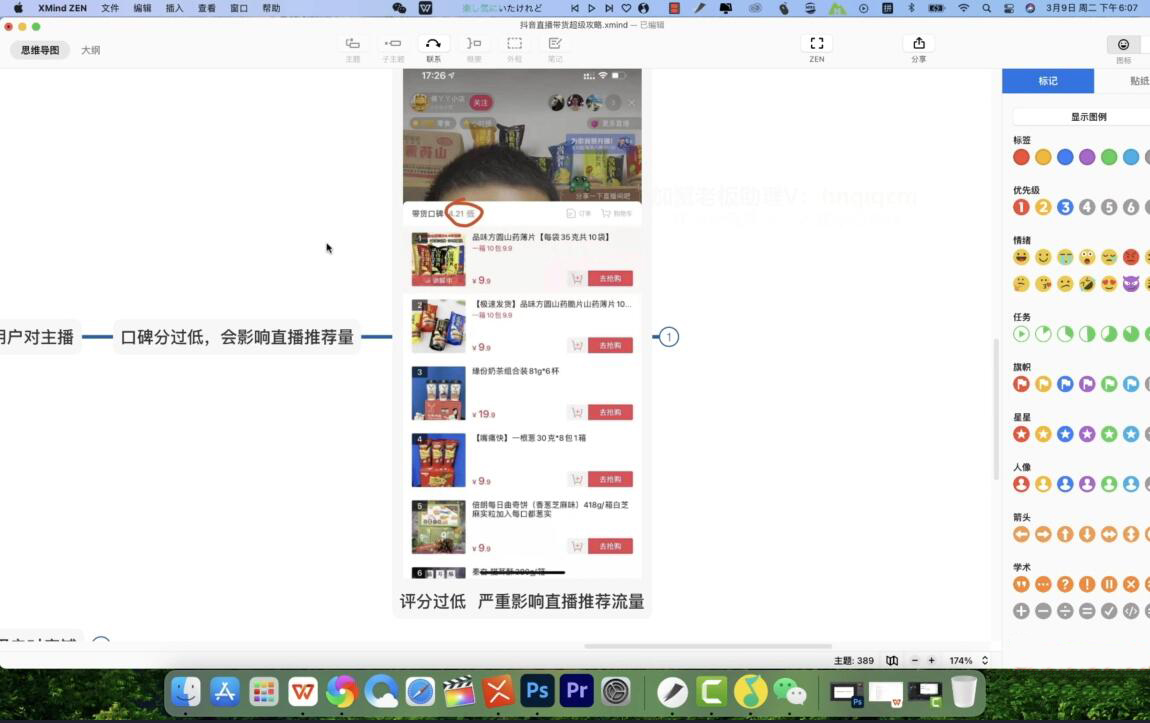Select the red flag marker
1150x723 pixels.
(1021, 384)
